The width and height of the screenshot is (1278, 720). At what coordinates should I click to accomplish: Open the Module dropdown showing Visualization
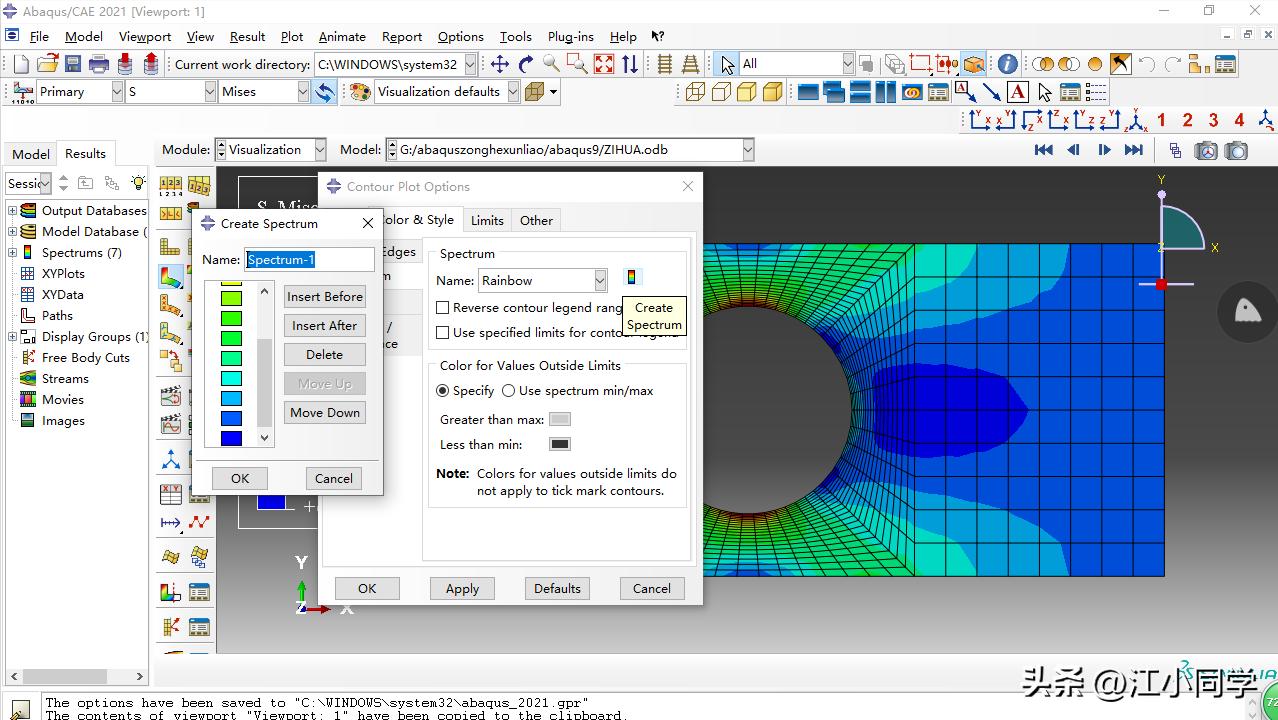pyautogui.click(x=320, y=150)
